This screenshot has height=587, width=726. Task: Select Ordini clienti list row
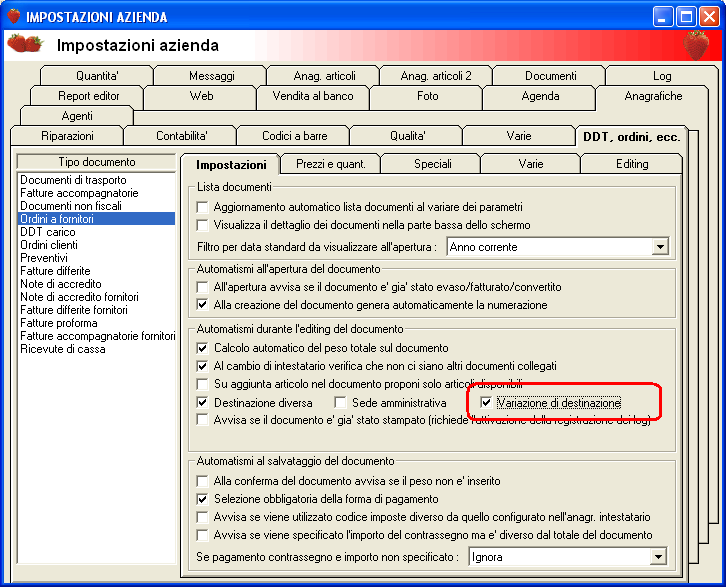coord(97,245)
